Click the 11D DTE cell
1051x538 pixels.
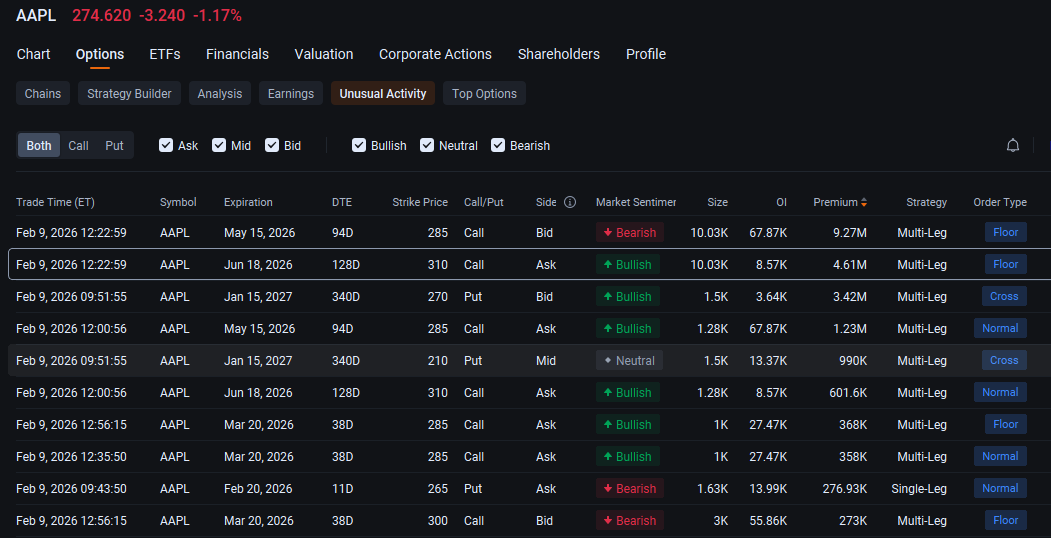343,488
